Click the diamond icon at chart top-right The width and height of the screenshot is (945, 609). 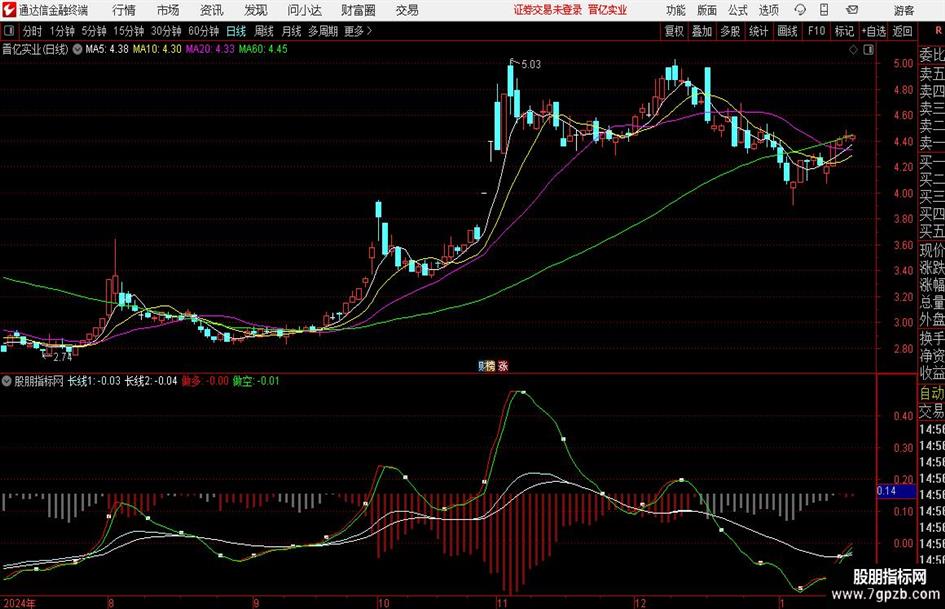click(x=853, y=50)
